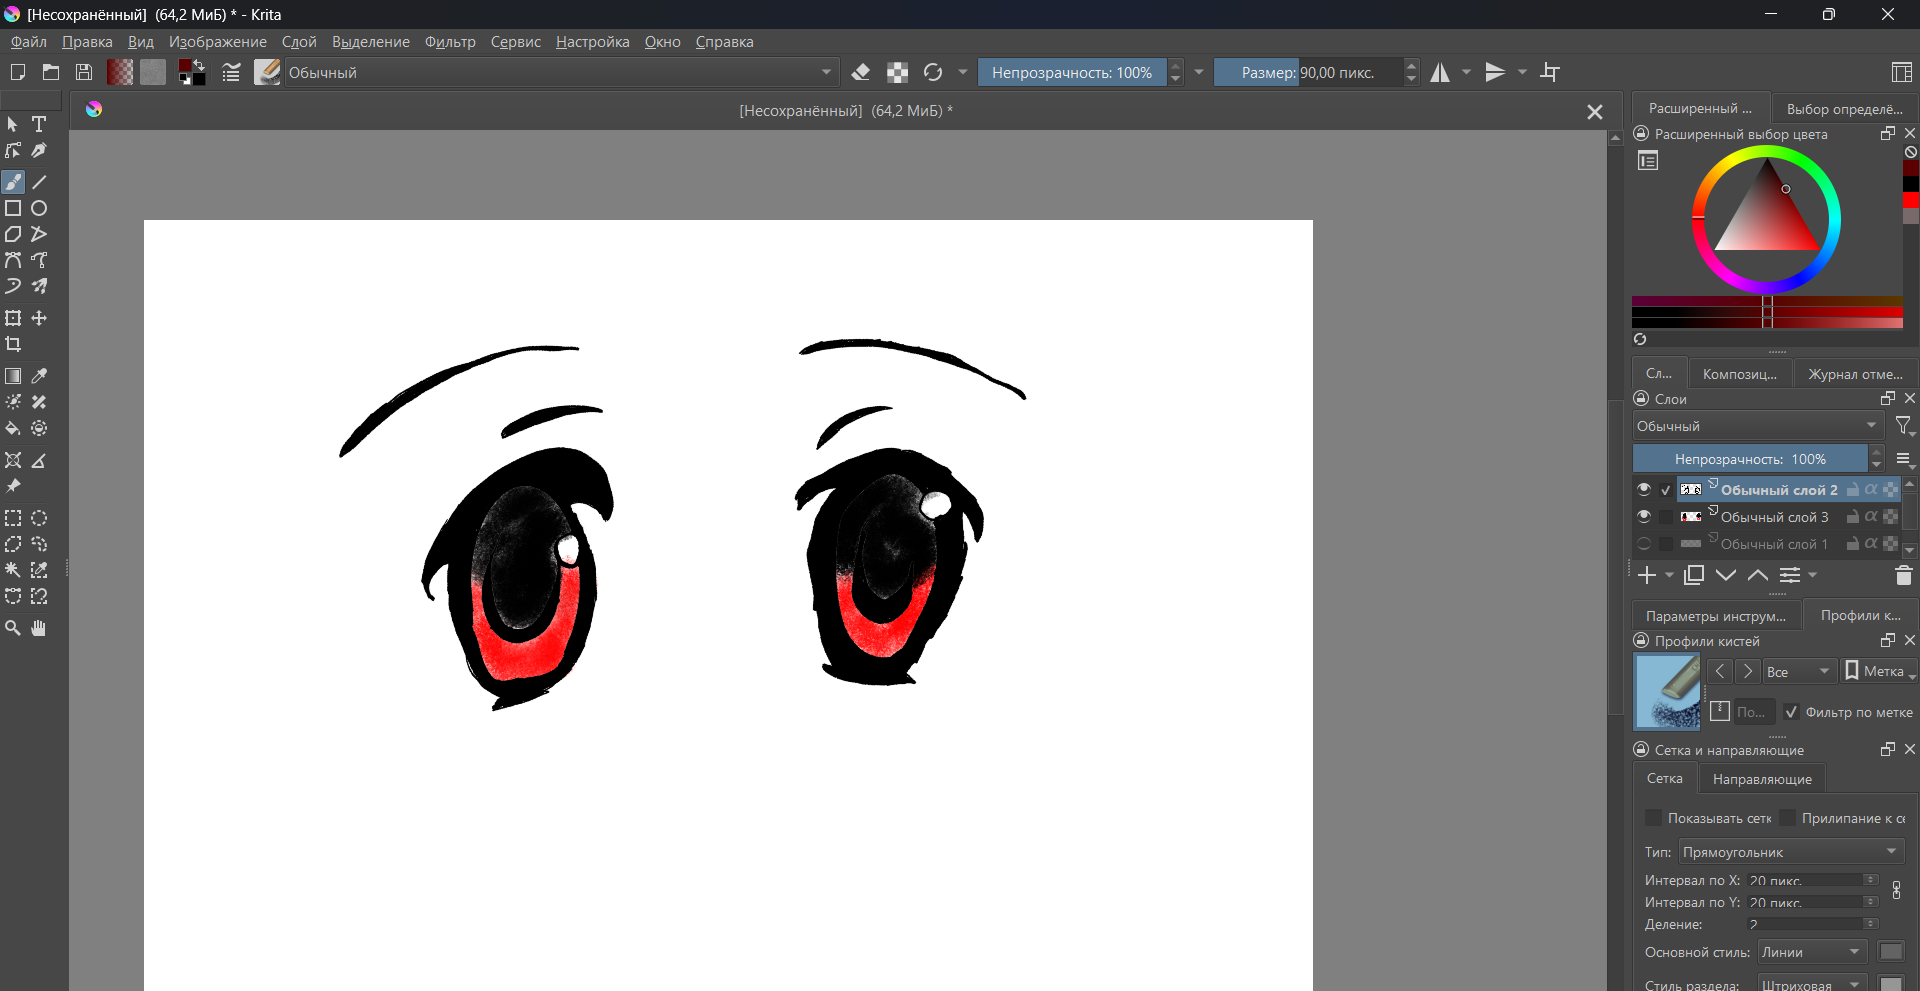This screenshot has height=991, width=1920.
Task: Open the Фильтр menu
Action: pos(449,42)
